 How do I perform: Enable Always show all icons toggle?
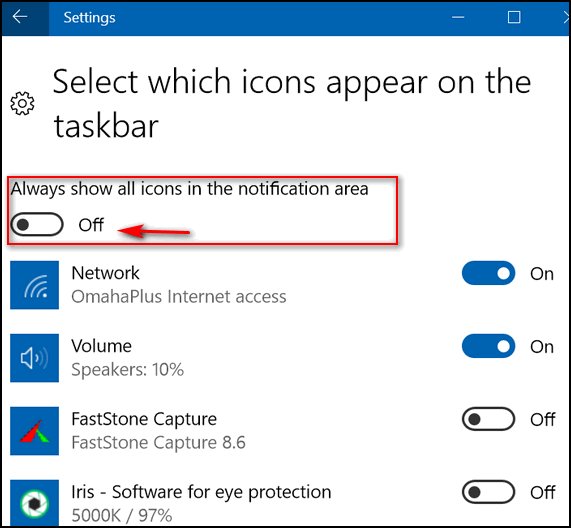point(37,224)
